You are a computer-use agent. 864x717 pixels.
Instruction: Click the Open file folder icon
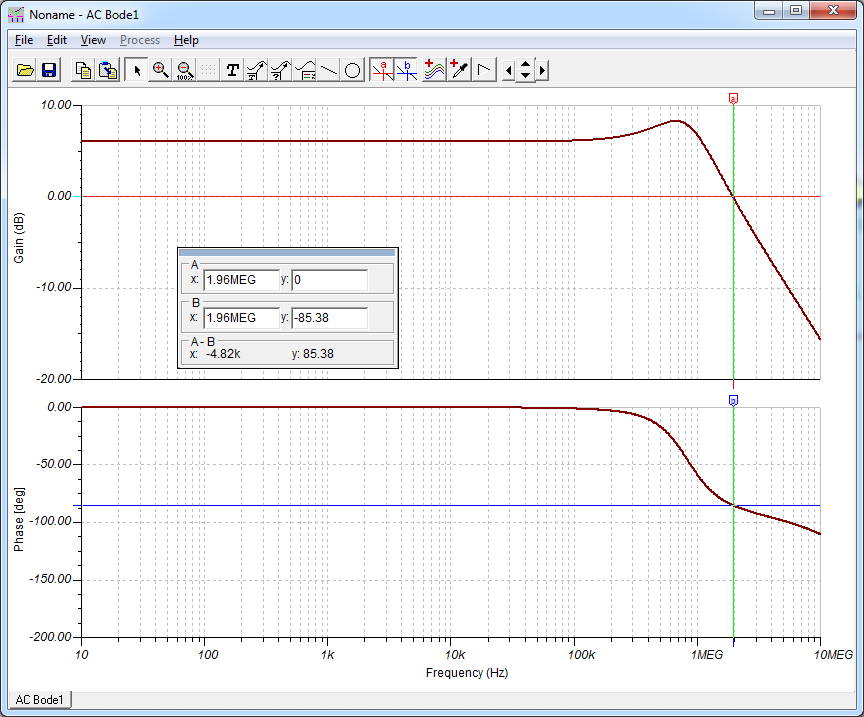(x=25, y=70)
